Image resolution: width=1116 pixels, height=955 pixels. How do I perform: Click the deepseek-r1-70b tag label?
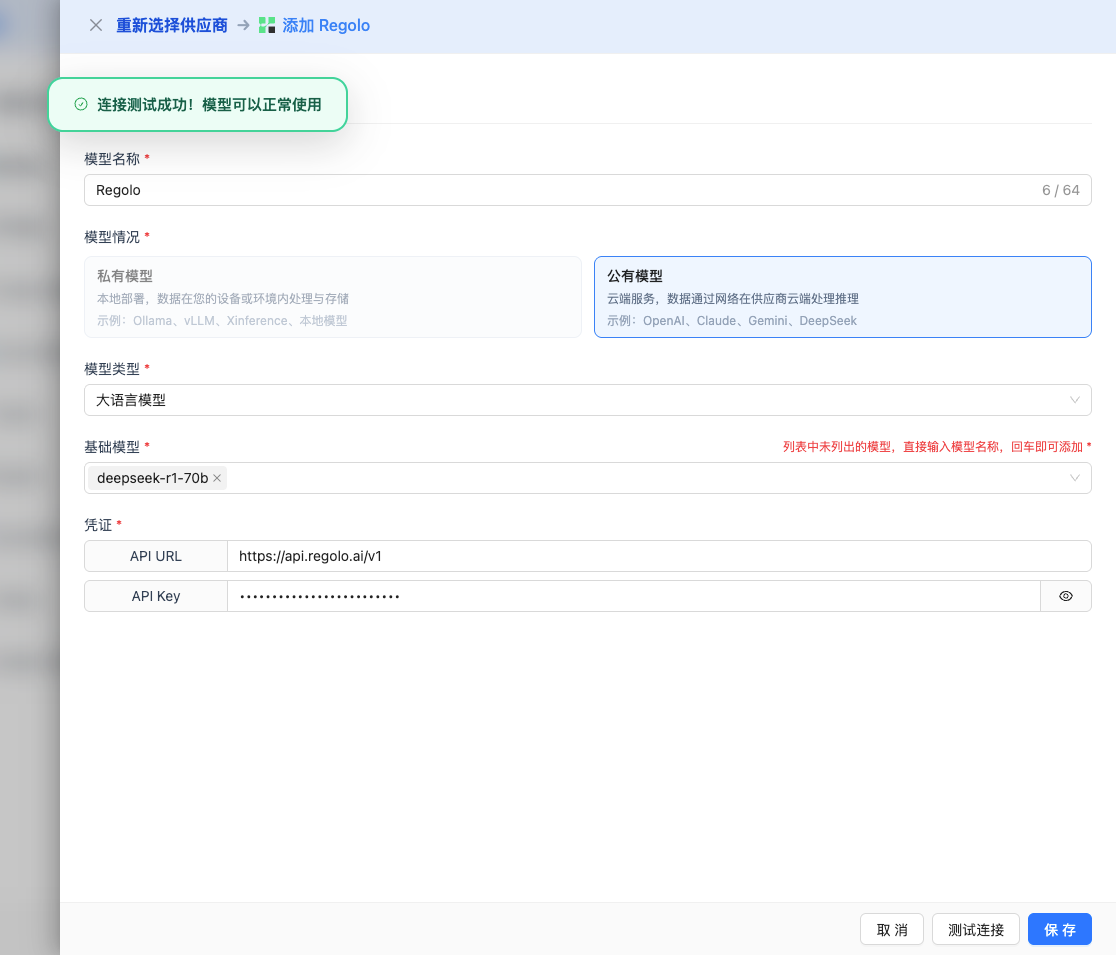152,478
